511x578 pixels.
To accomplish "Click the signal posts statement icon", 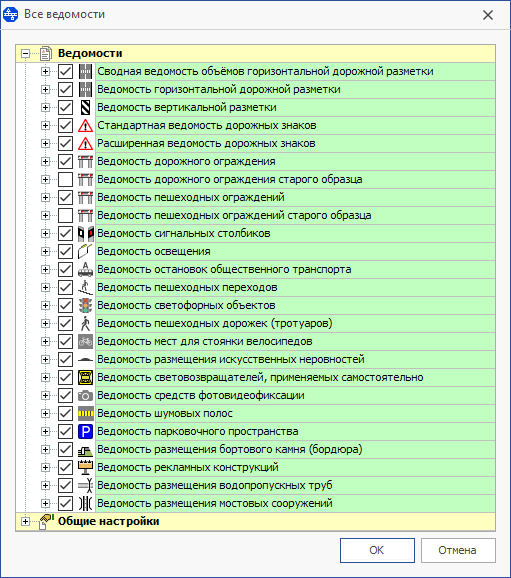I will point(85,233).
